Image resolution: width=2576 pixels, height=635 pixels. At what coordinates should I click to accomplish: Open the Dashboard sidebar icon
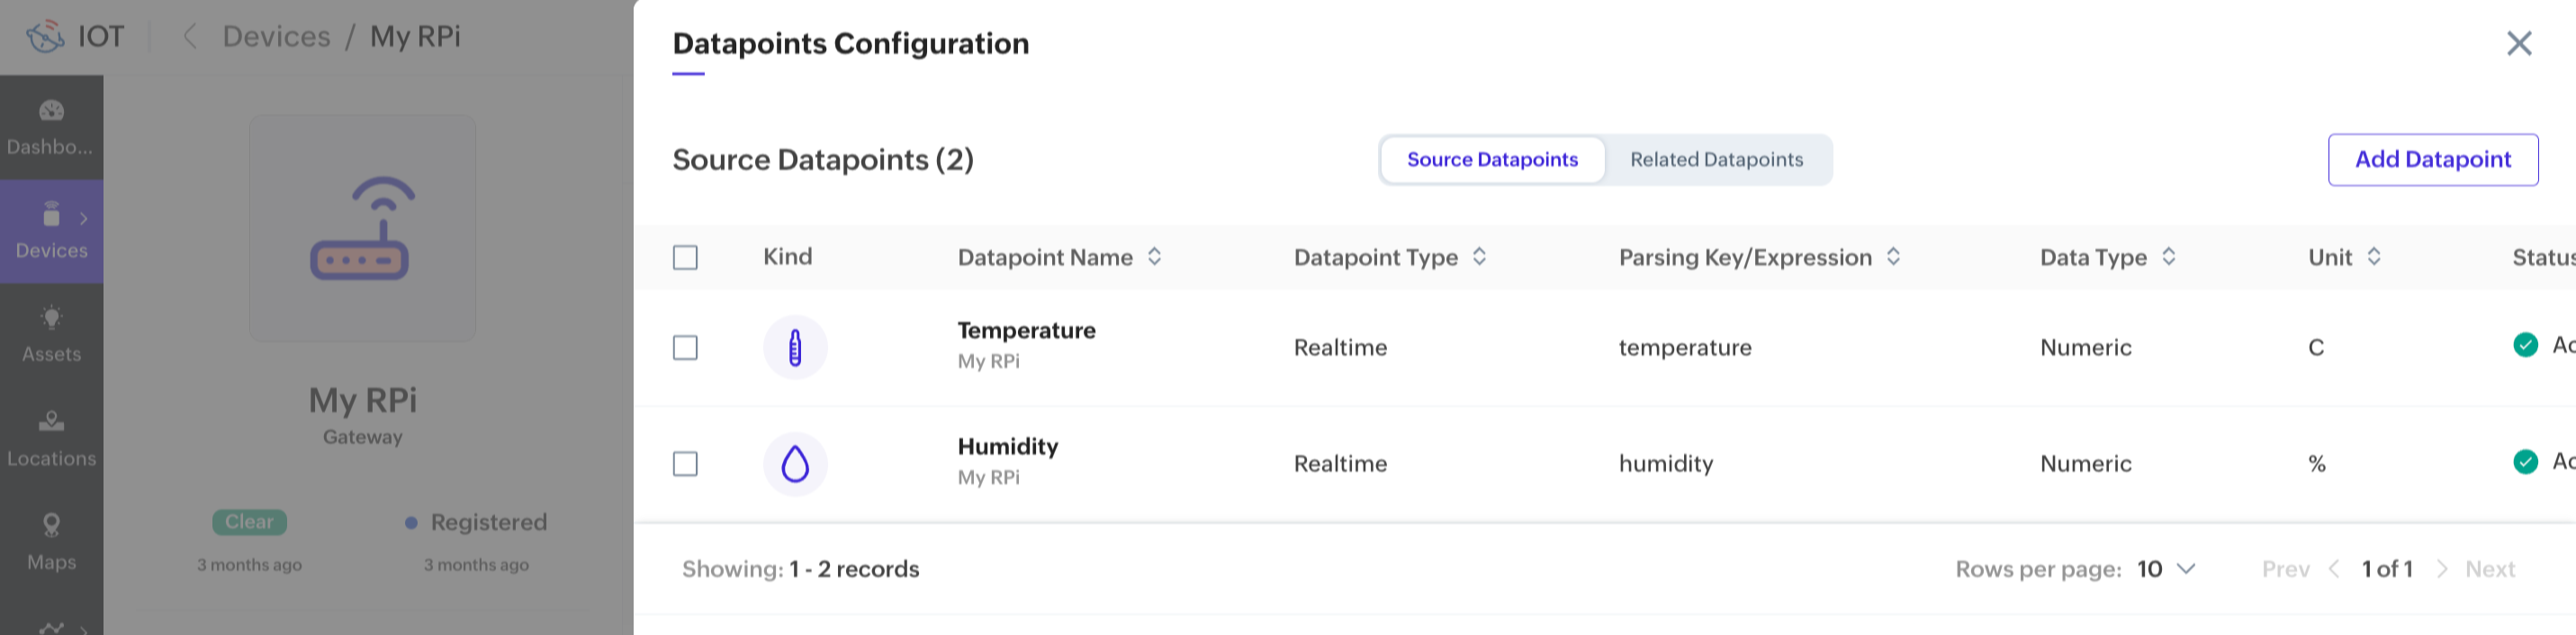pos(51,111)
